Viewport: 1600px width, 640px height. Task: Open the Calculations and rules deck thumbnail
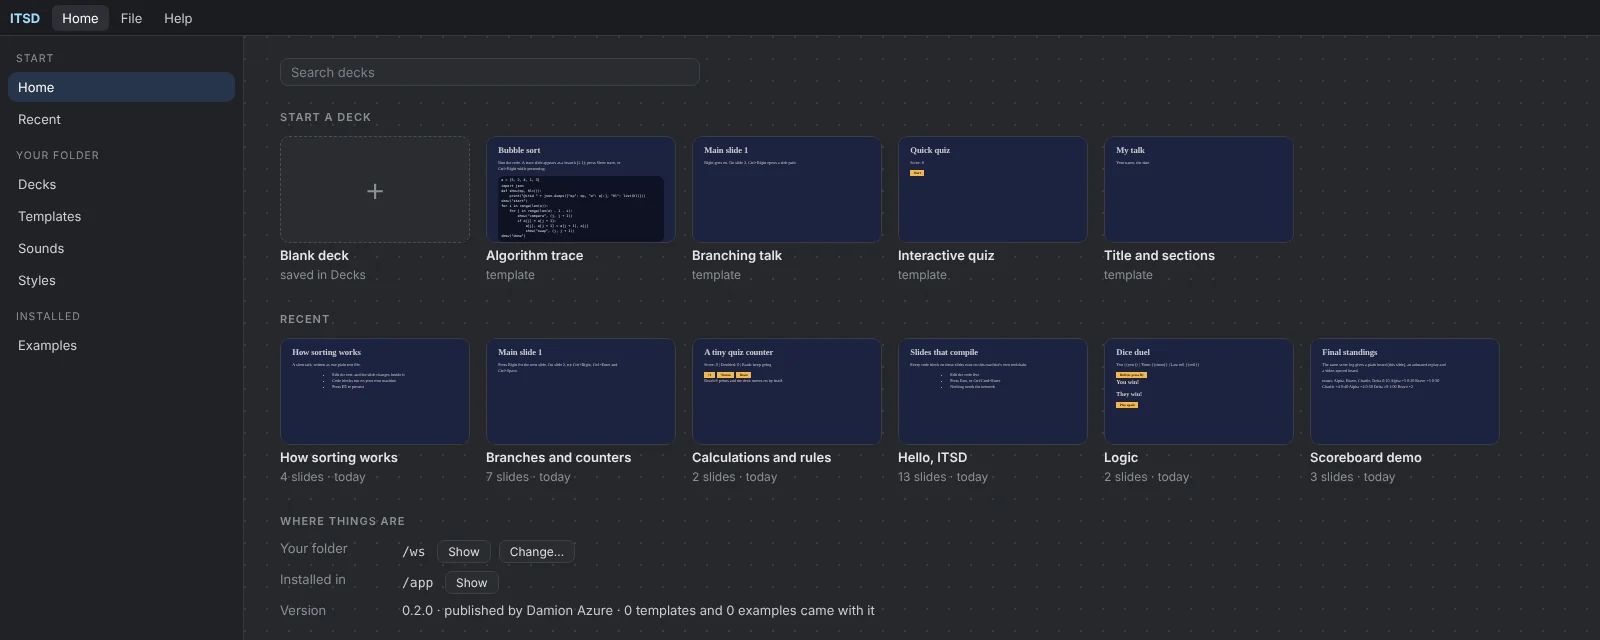[x=787, y=391]
